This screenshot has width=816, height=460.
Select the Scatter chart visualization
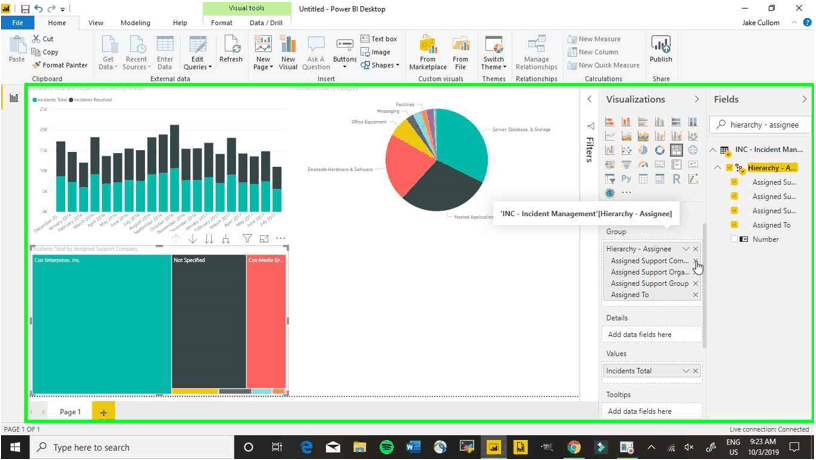626,150
